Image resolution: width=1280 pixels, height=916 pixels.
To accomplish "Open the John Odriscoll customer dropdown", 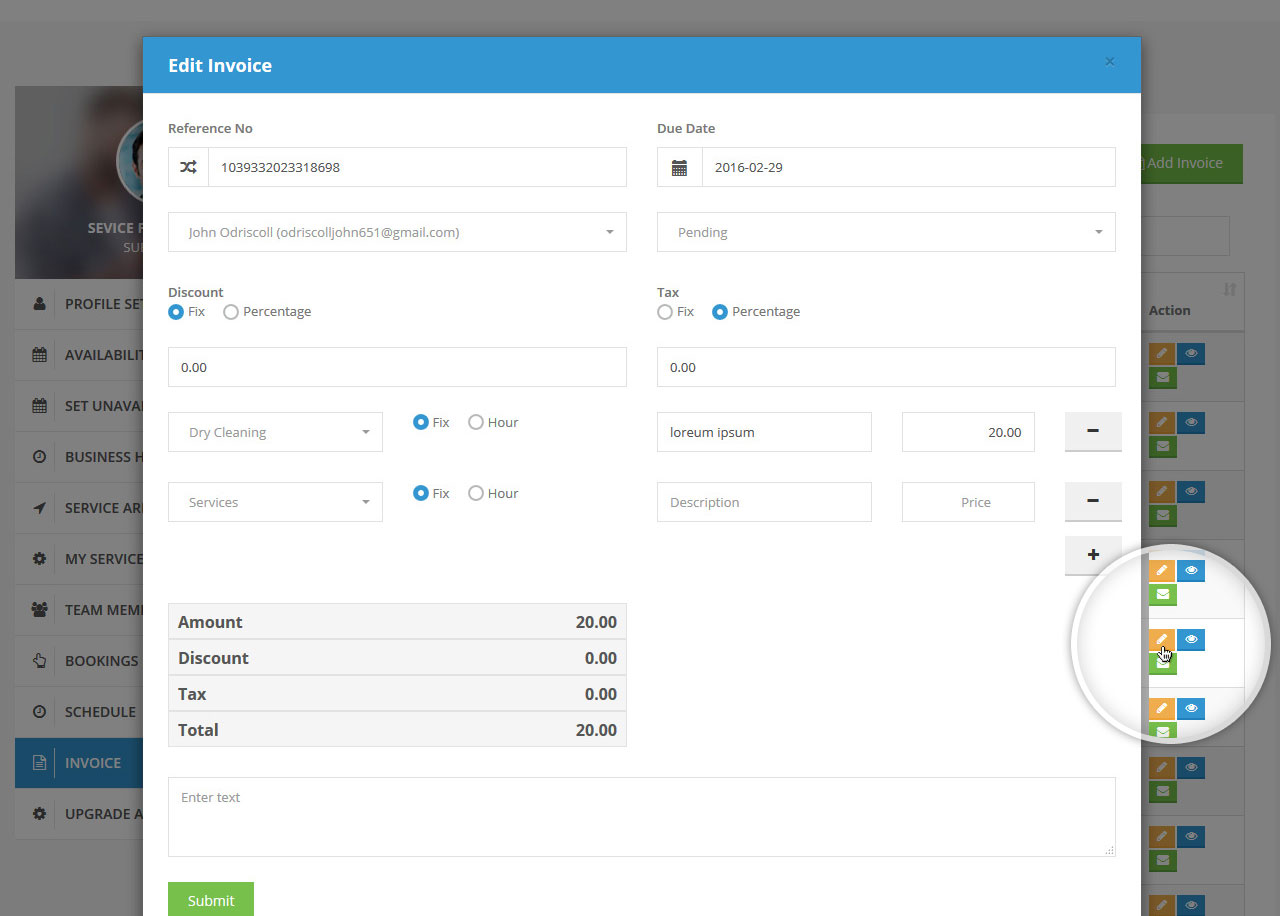I will click(397, 232).
